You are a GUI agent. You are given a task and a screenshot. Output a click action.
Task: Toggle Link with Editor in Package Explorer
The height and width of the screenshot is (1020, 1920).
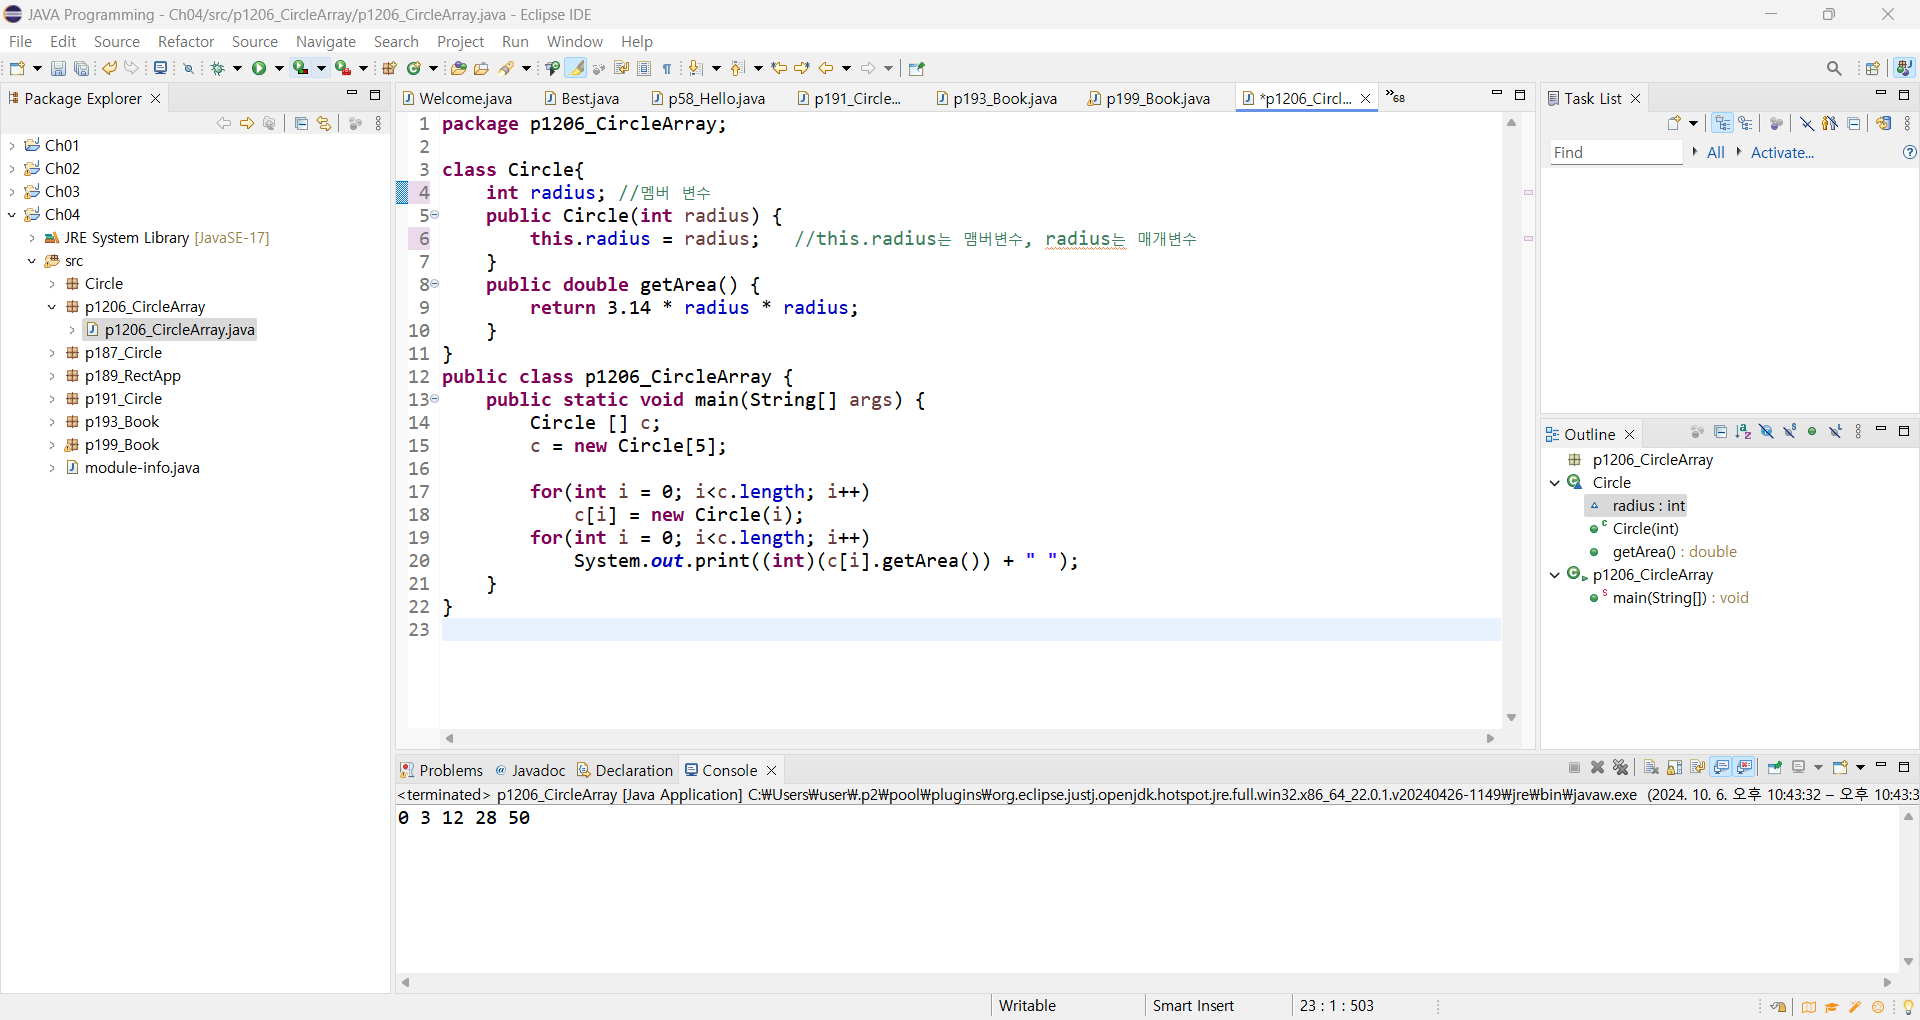[324, 123]
